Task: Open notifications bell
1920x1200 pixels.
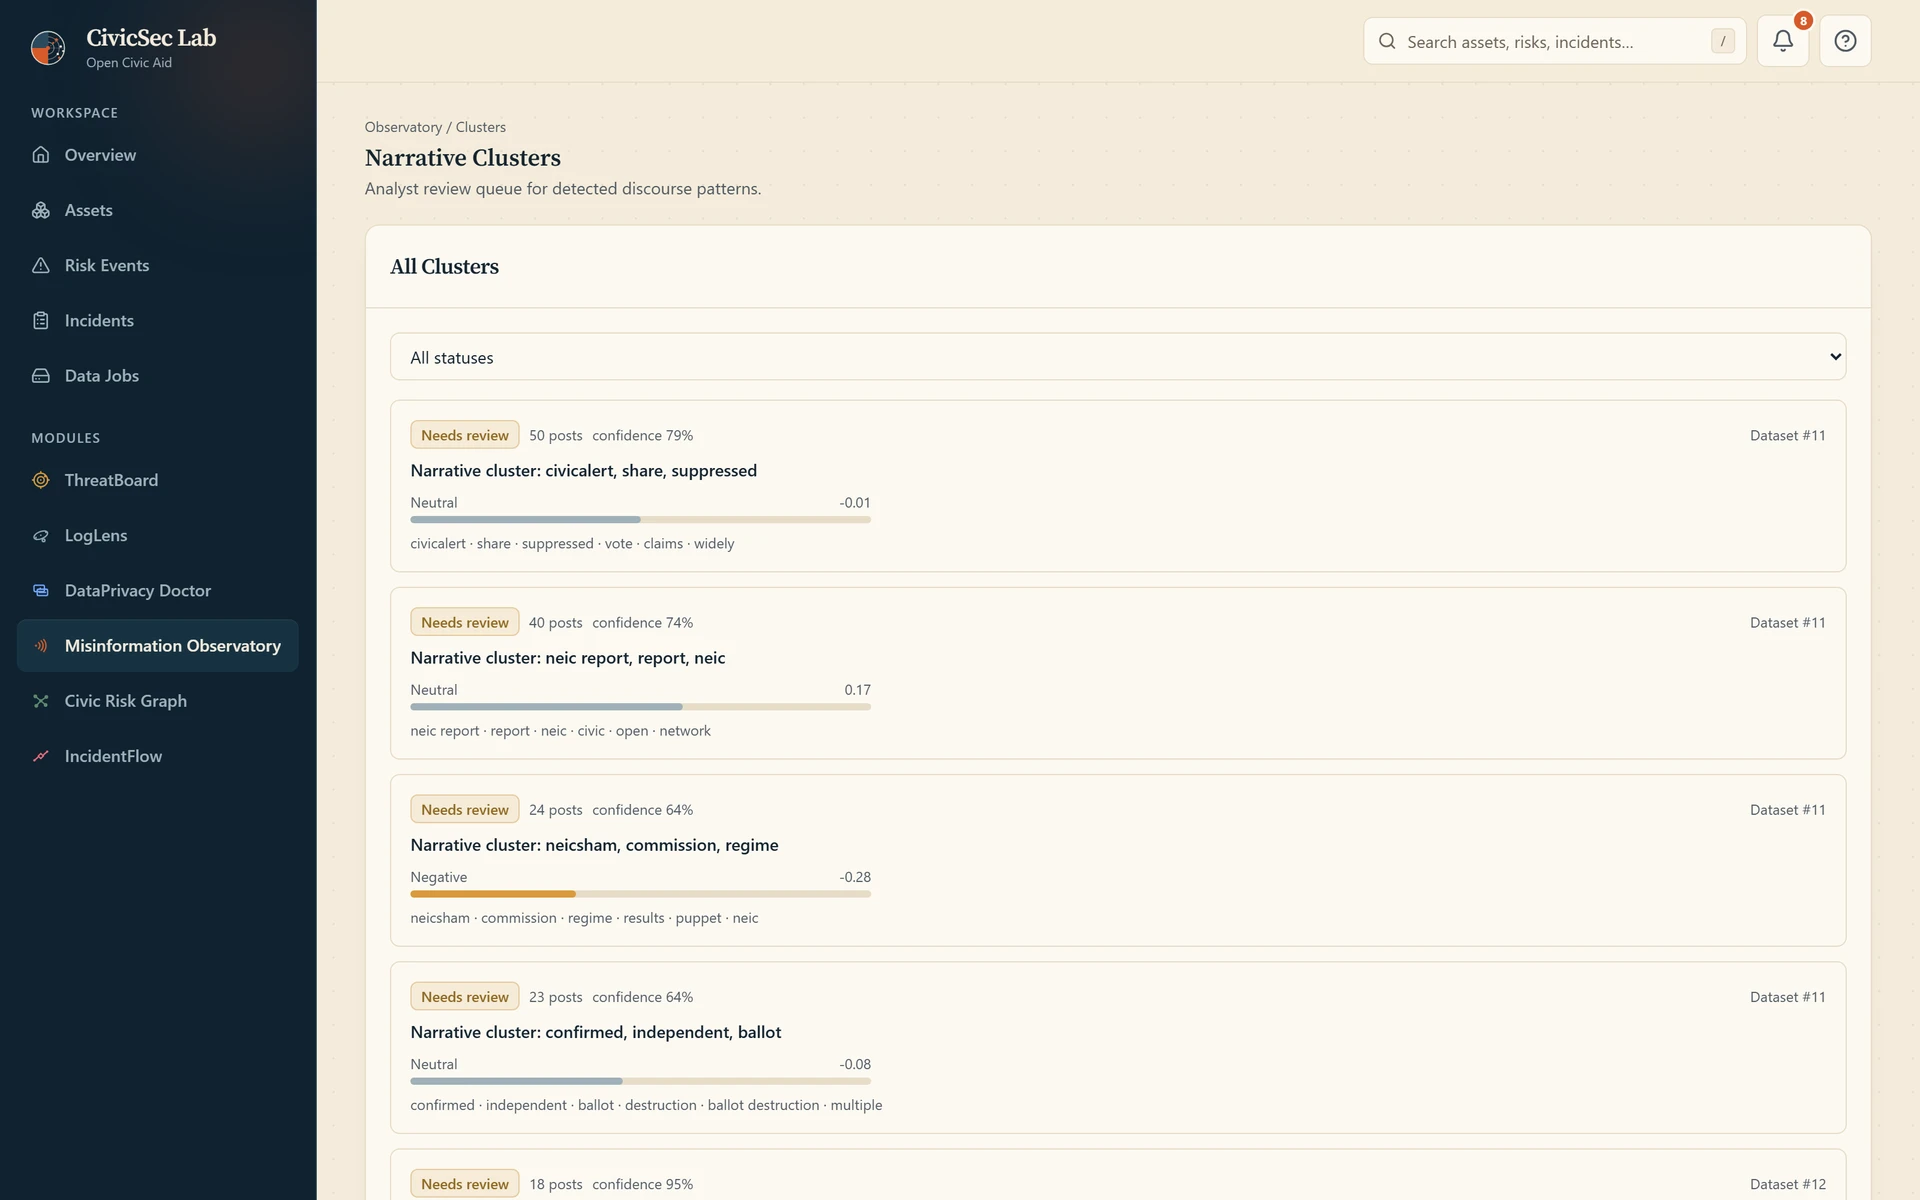Action: [x=1783, y=41]
